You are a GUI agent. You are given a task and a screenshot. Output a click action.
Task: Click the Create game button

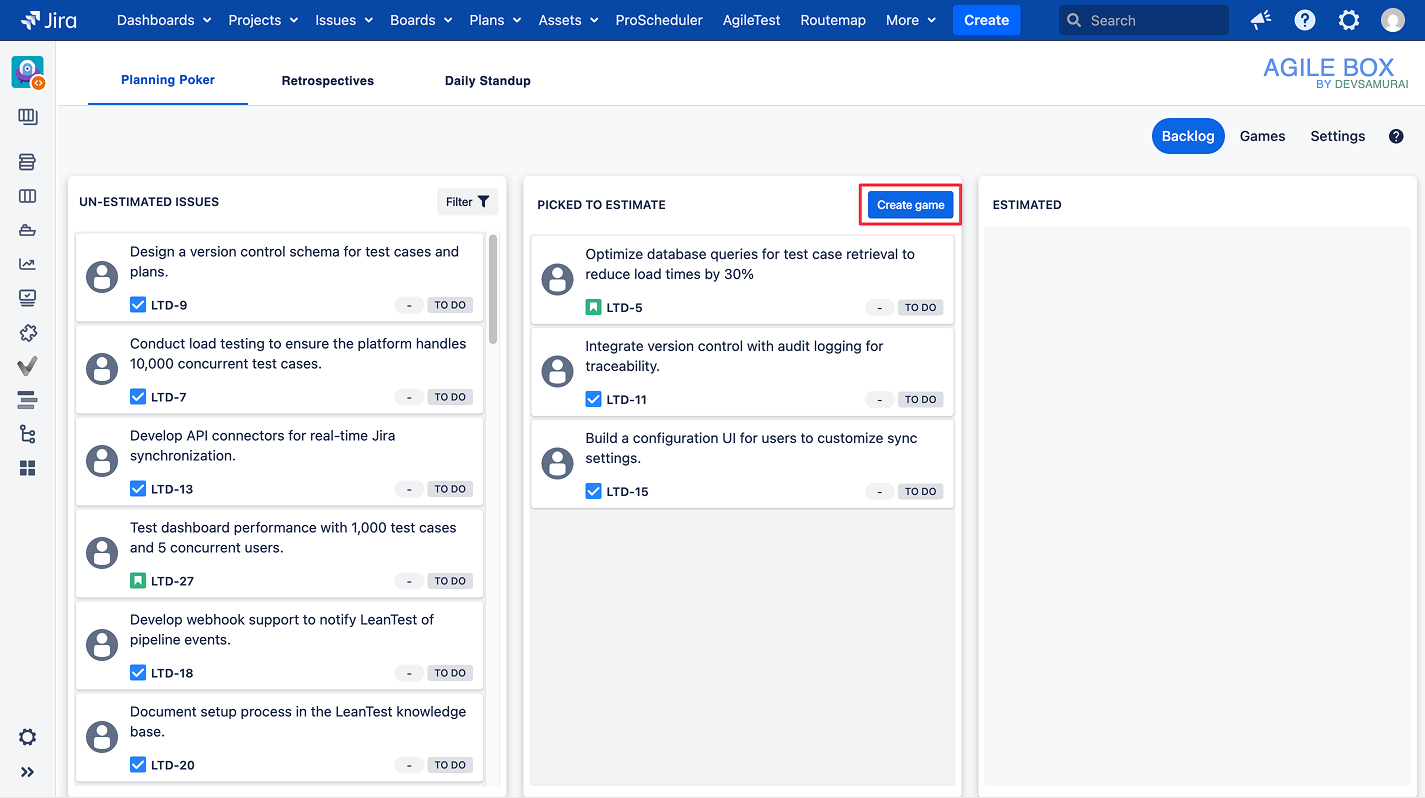pyautogui.click(x=910, y=205)
